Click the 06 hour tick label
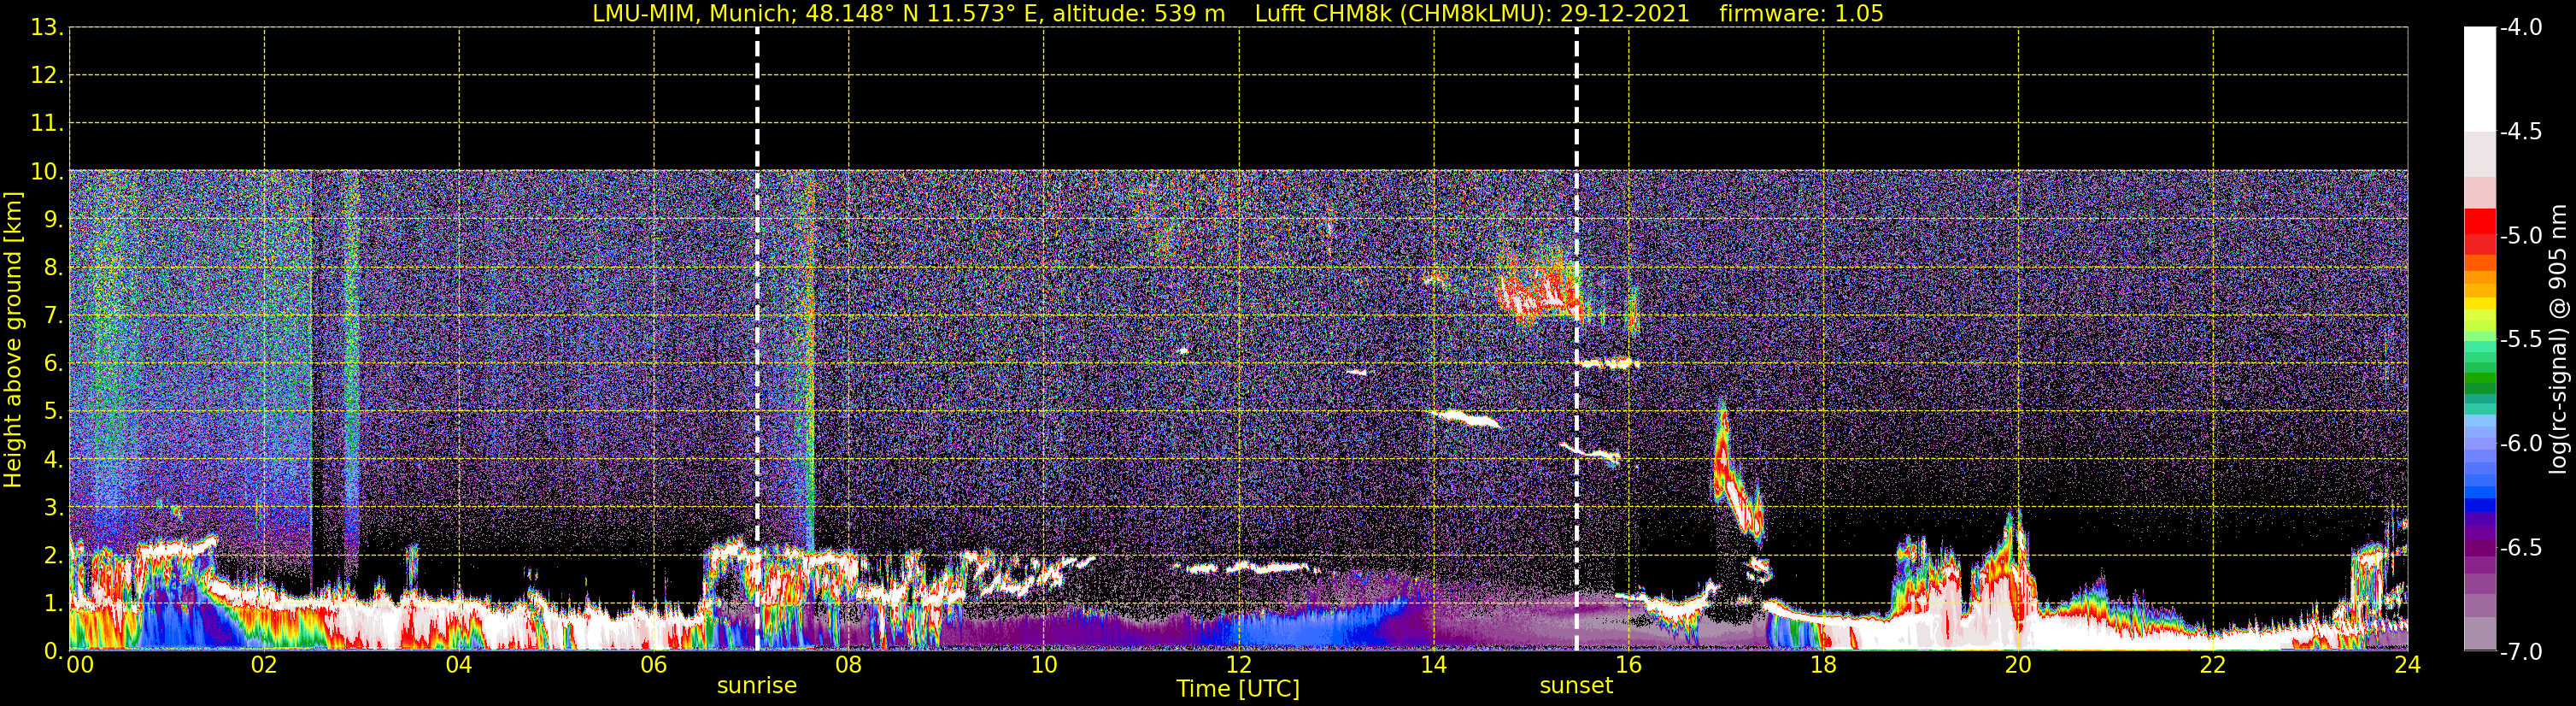Image resolution: width=2576 pixels, height=706 pixels. [653, 665]
